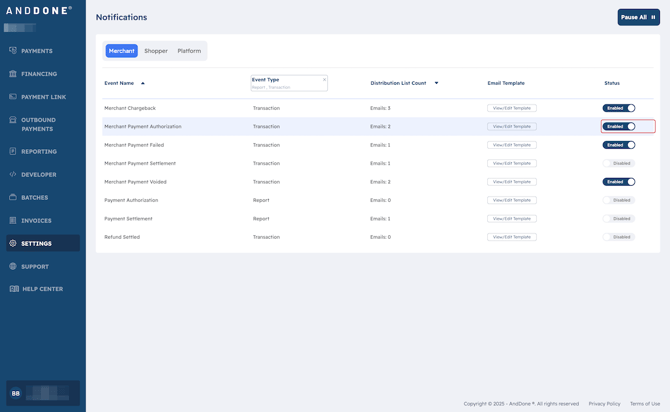Select the Payment Link icon

click(x=13, y=97)
